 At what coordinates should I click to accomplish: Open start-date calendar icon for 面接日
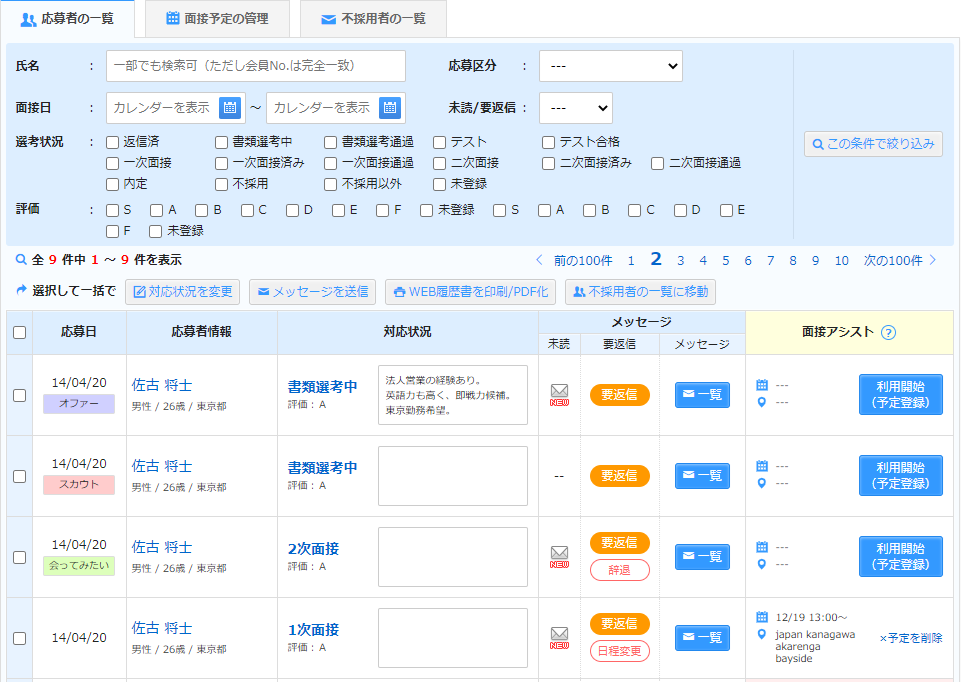pyautogui.click(x=230, y=108)
